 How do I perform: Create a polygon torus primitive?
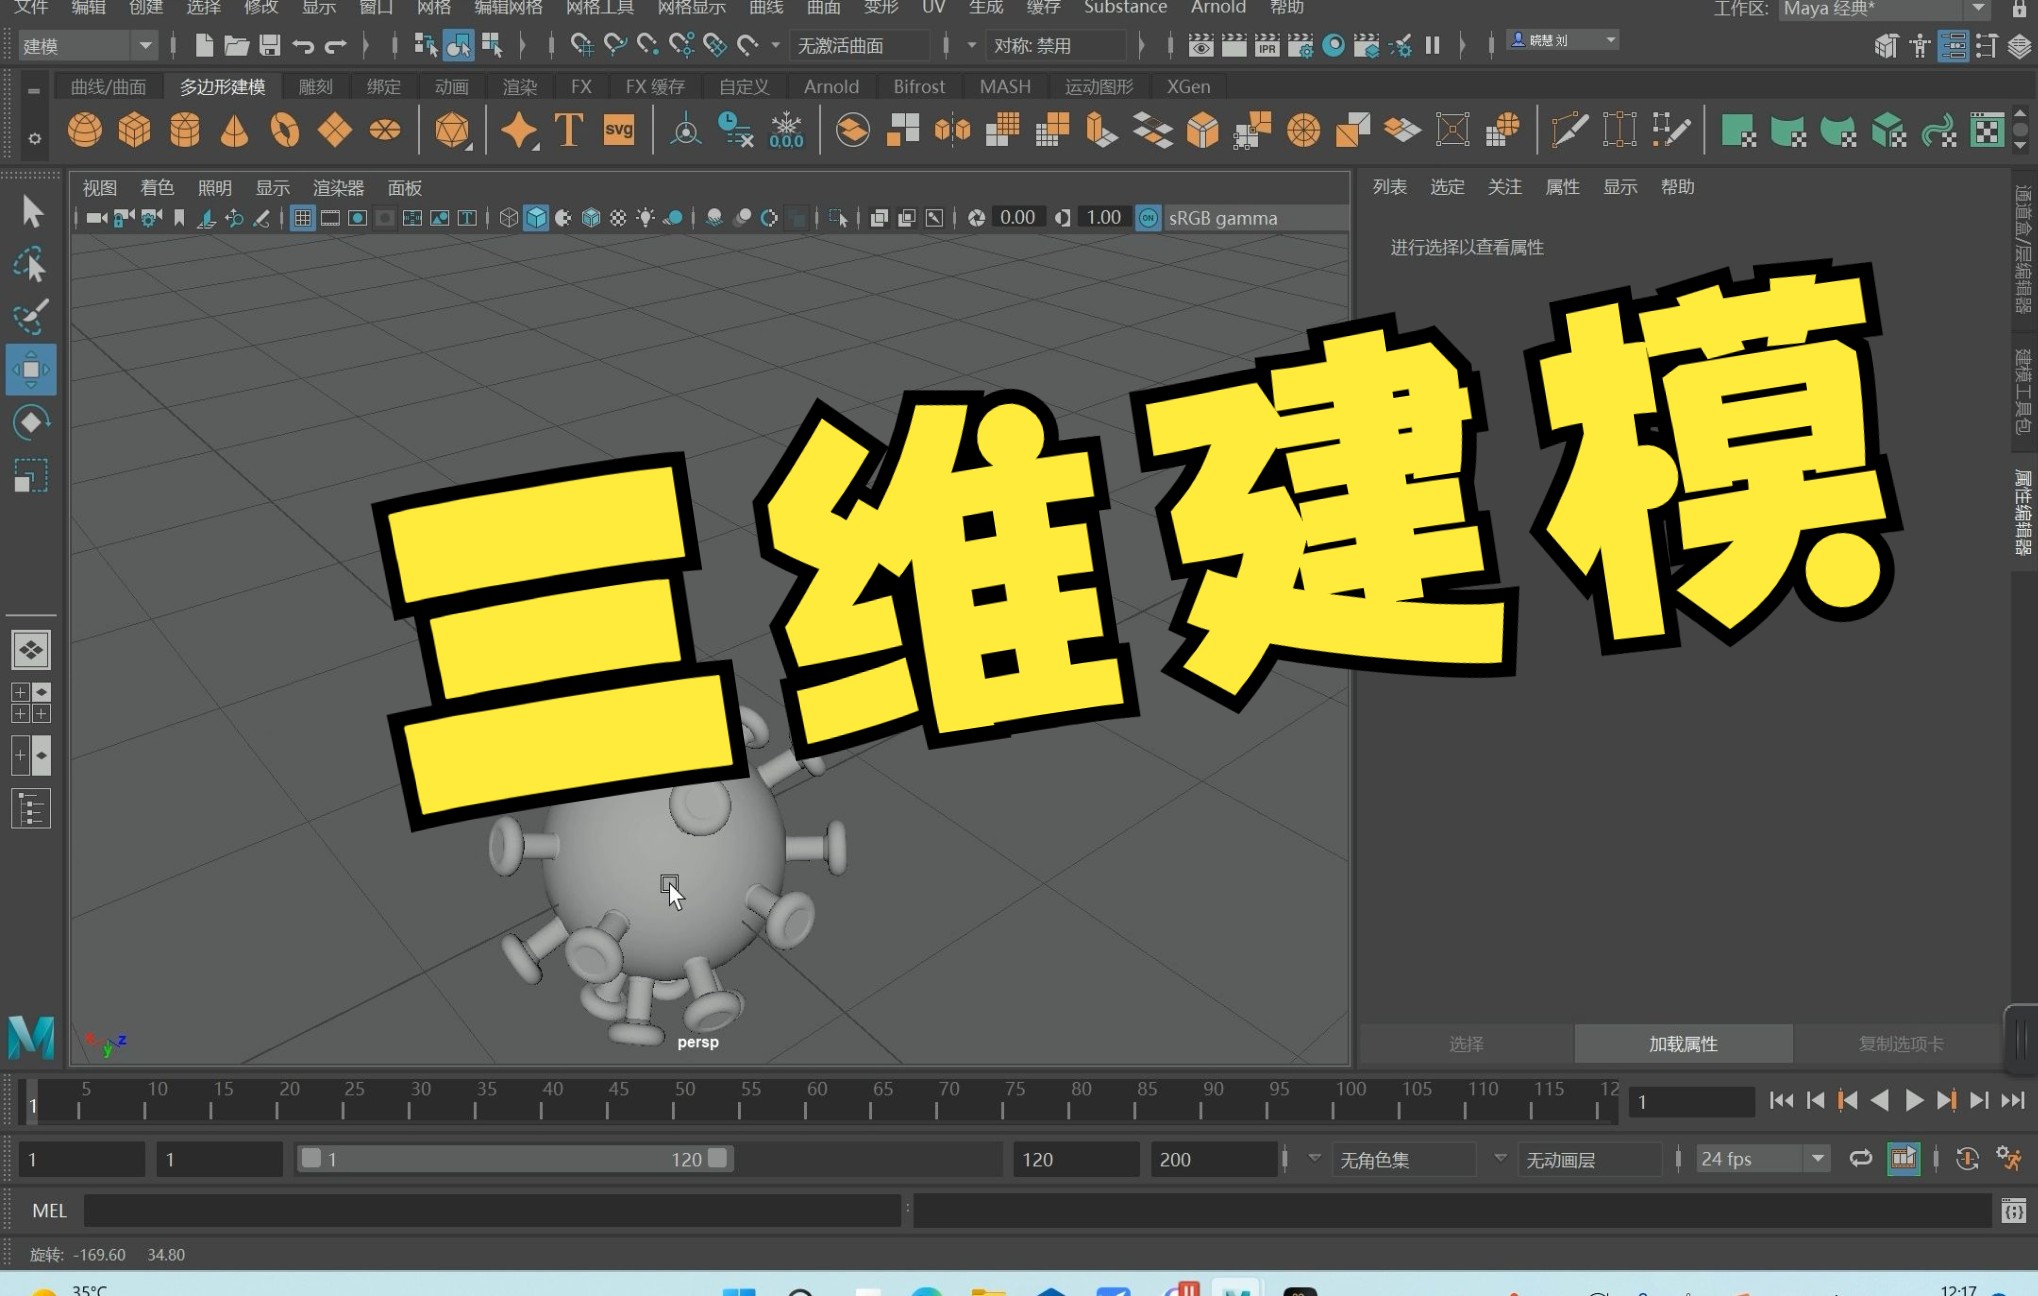point(285,130)
